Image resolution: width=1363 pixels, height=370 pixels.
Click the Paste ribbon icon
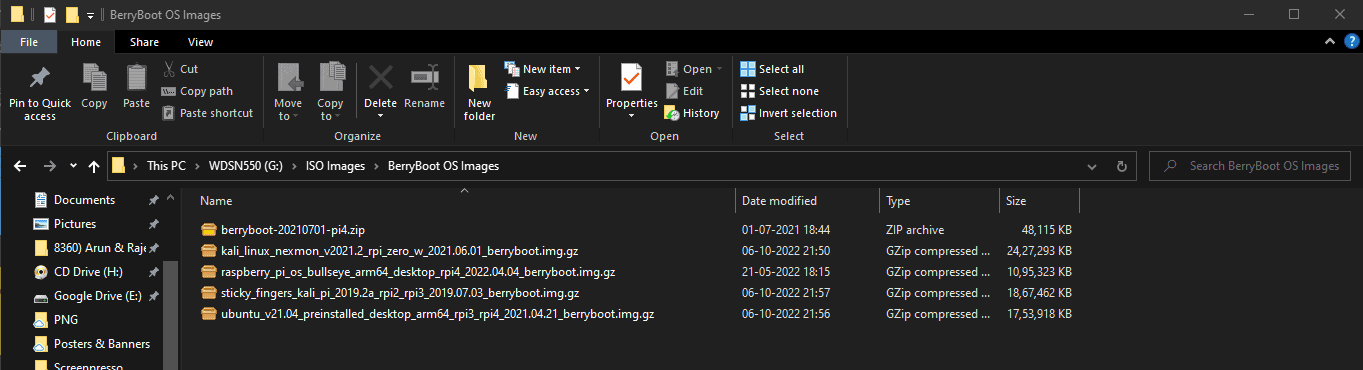pyautogui.click(x=136, y=77)
